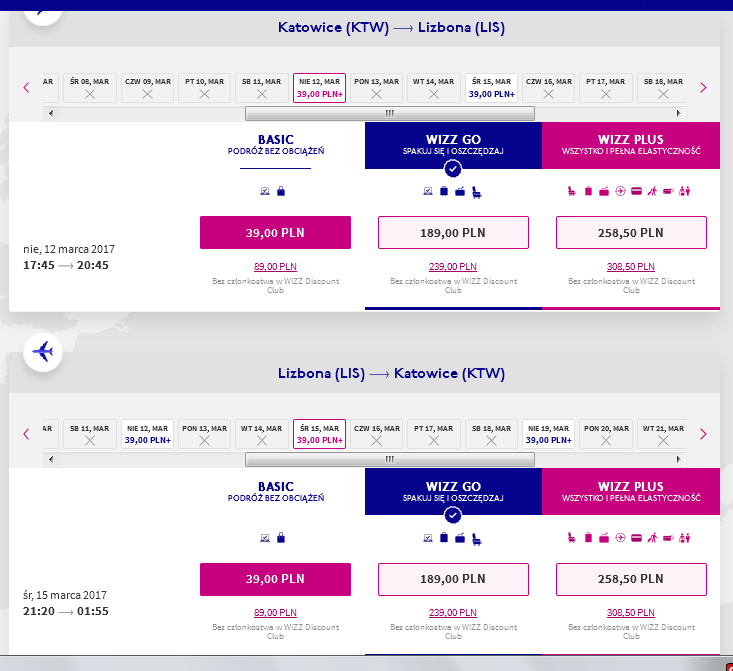
Task: Click priority boarding walker icon in outbound WIZZ PLUS
Action: 652,191
